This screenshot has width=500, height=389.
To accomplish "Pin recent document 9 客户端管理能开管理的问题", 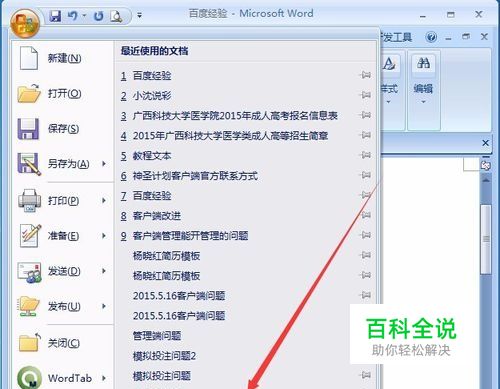I will tap(366, 235).
